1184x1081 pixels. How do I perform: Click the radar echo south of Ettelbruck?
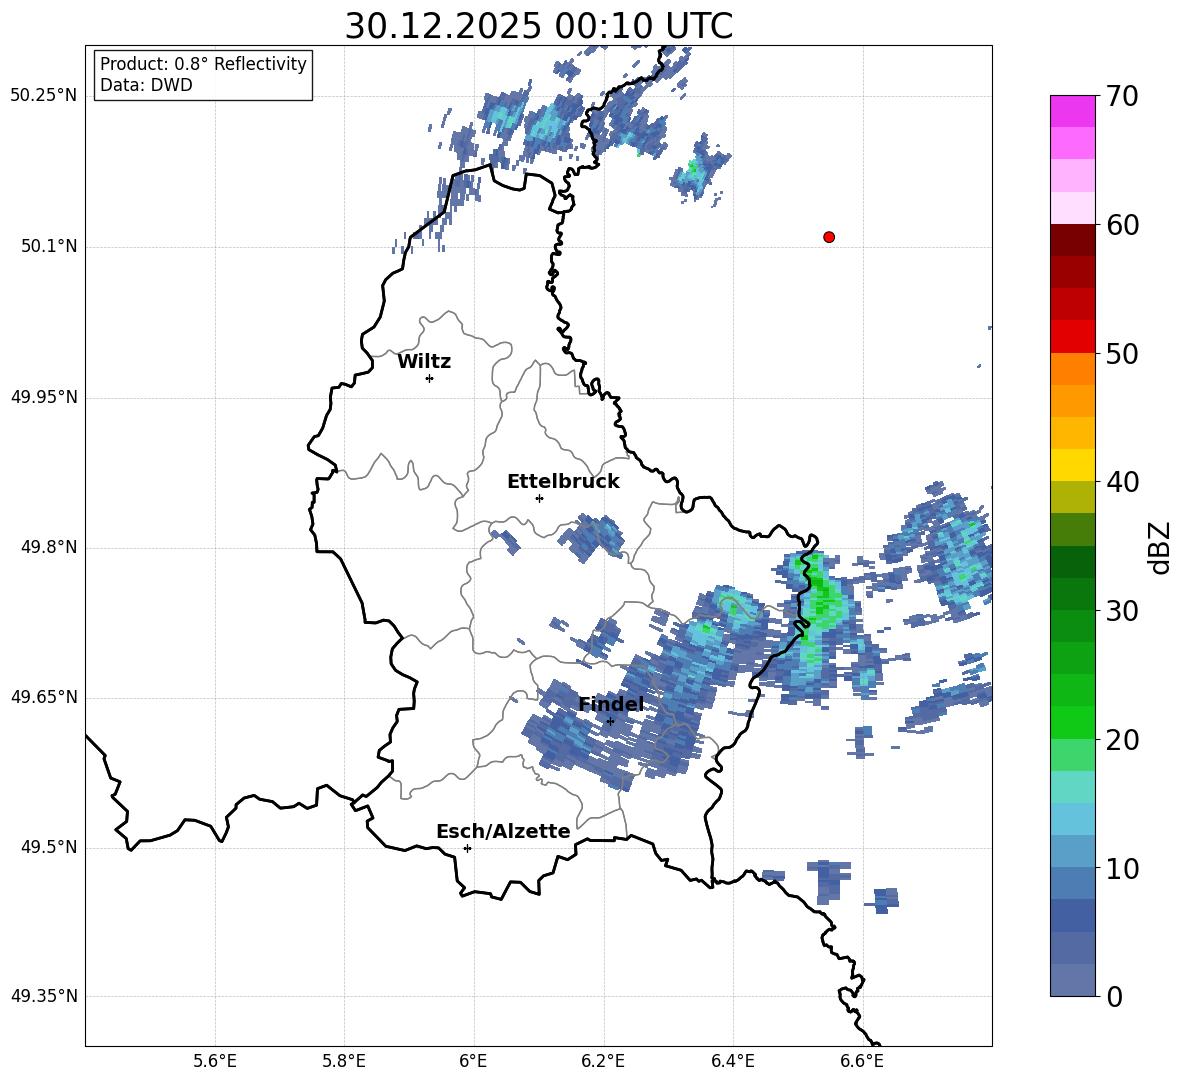(593, 538)
